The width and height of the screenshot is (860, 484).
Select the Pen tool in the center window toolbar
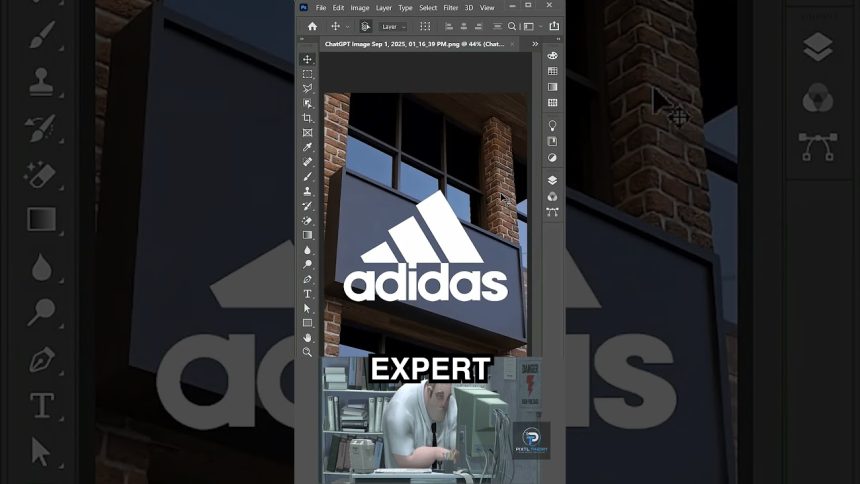point(307,279)
